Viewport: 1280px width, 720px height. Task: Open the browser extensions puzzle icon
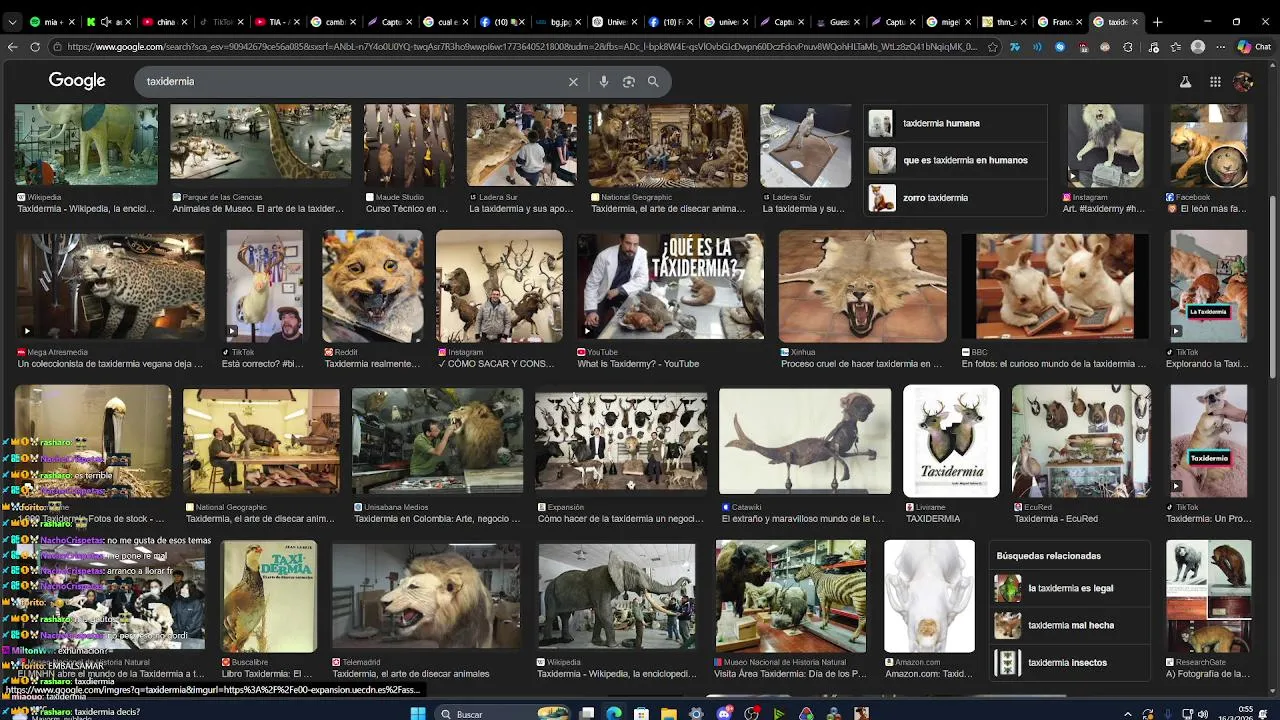[x=1128, y=47]
